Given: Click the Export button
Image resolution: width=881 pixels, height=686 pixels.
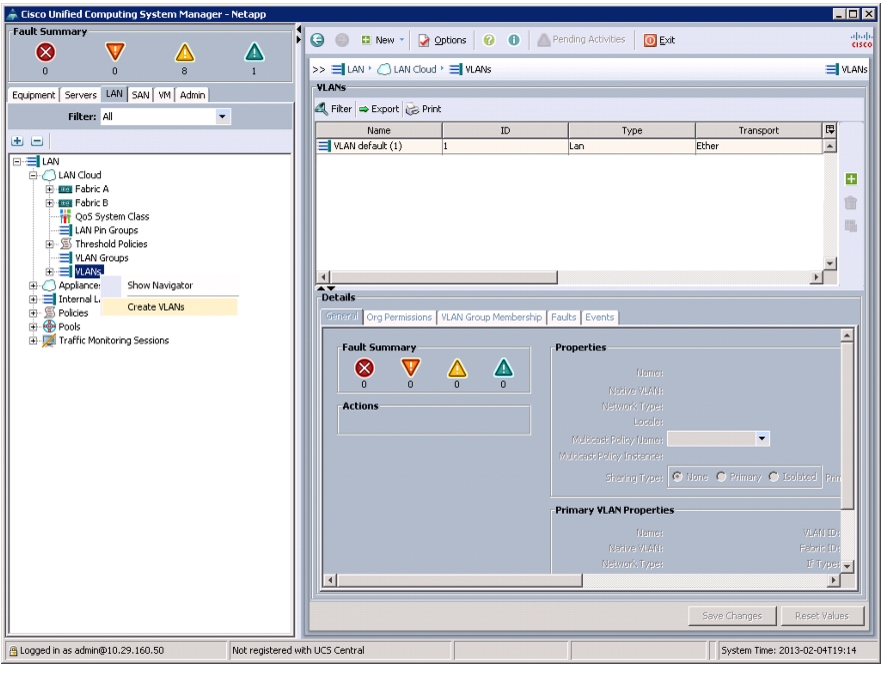Looking at the screenshot, I should point(379,109).
